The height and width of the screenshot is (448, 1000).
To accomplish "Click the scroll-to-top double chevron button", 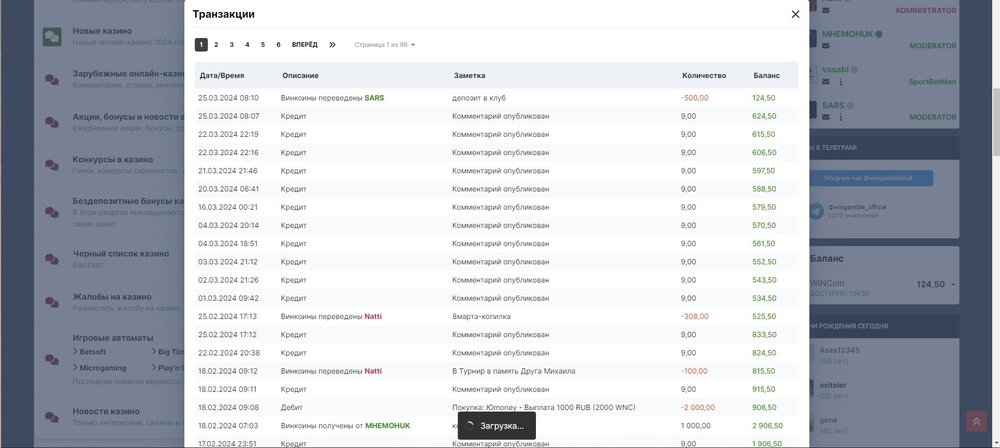I will pyautogui.click(x=976, y=422).
